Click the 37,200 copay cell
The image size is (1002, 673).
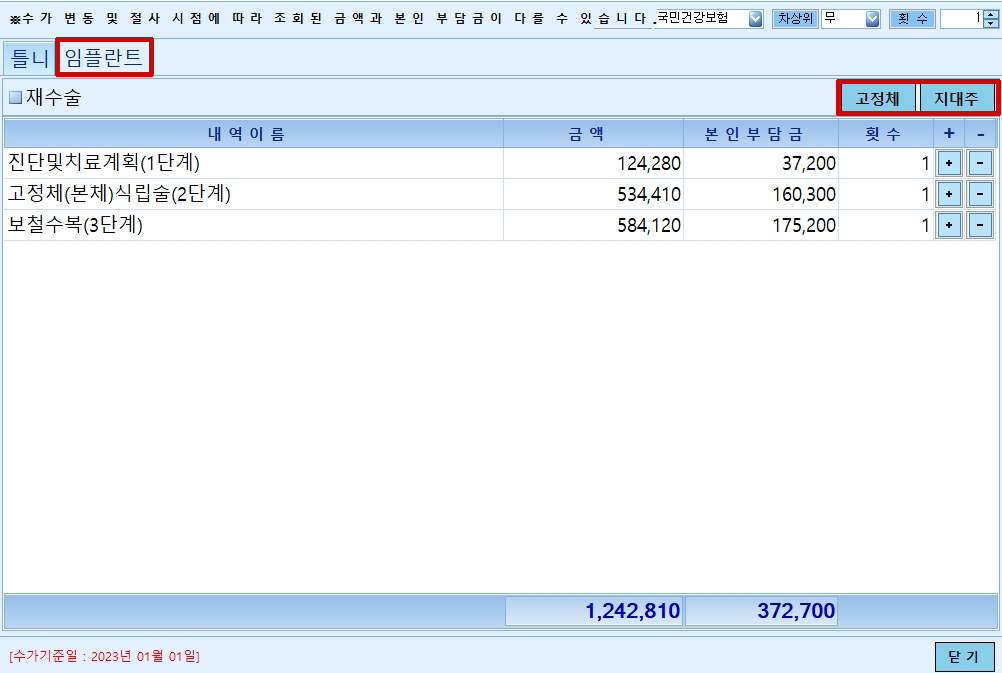[x=760, y=163]
